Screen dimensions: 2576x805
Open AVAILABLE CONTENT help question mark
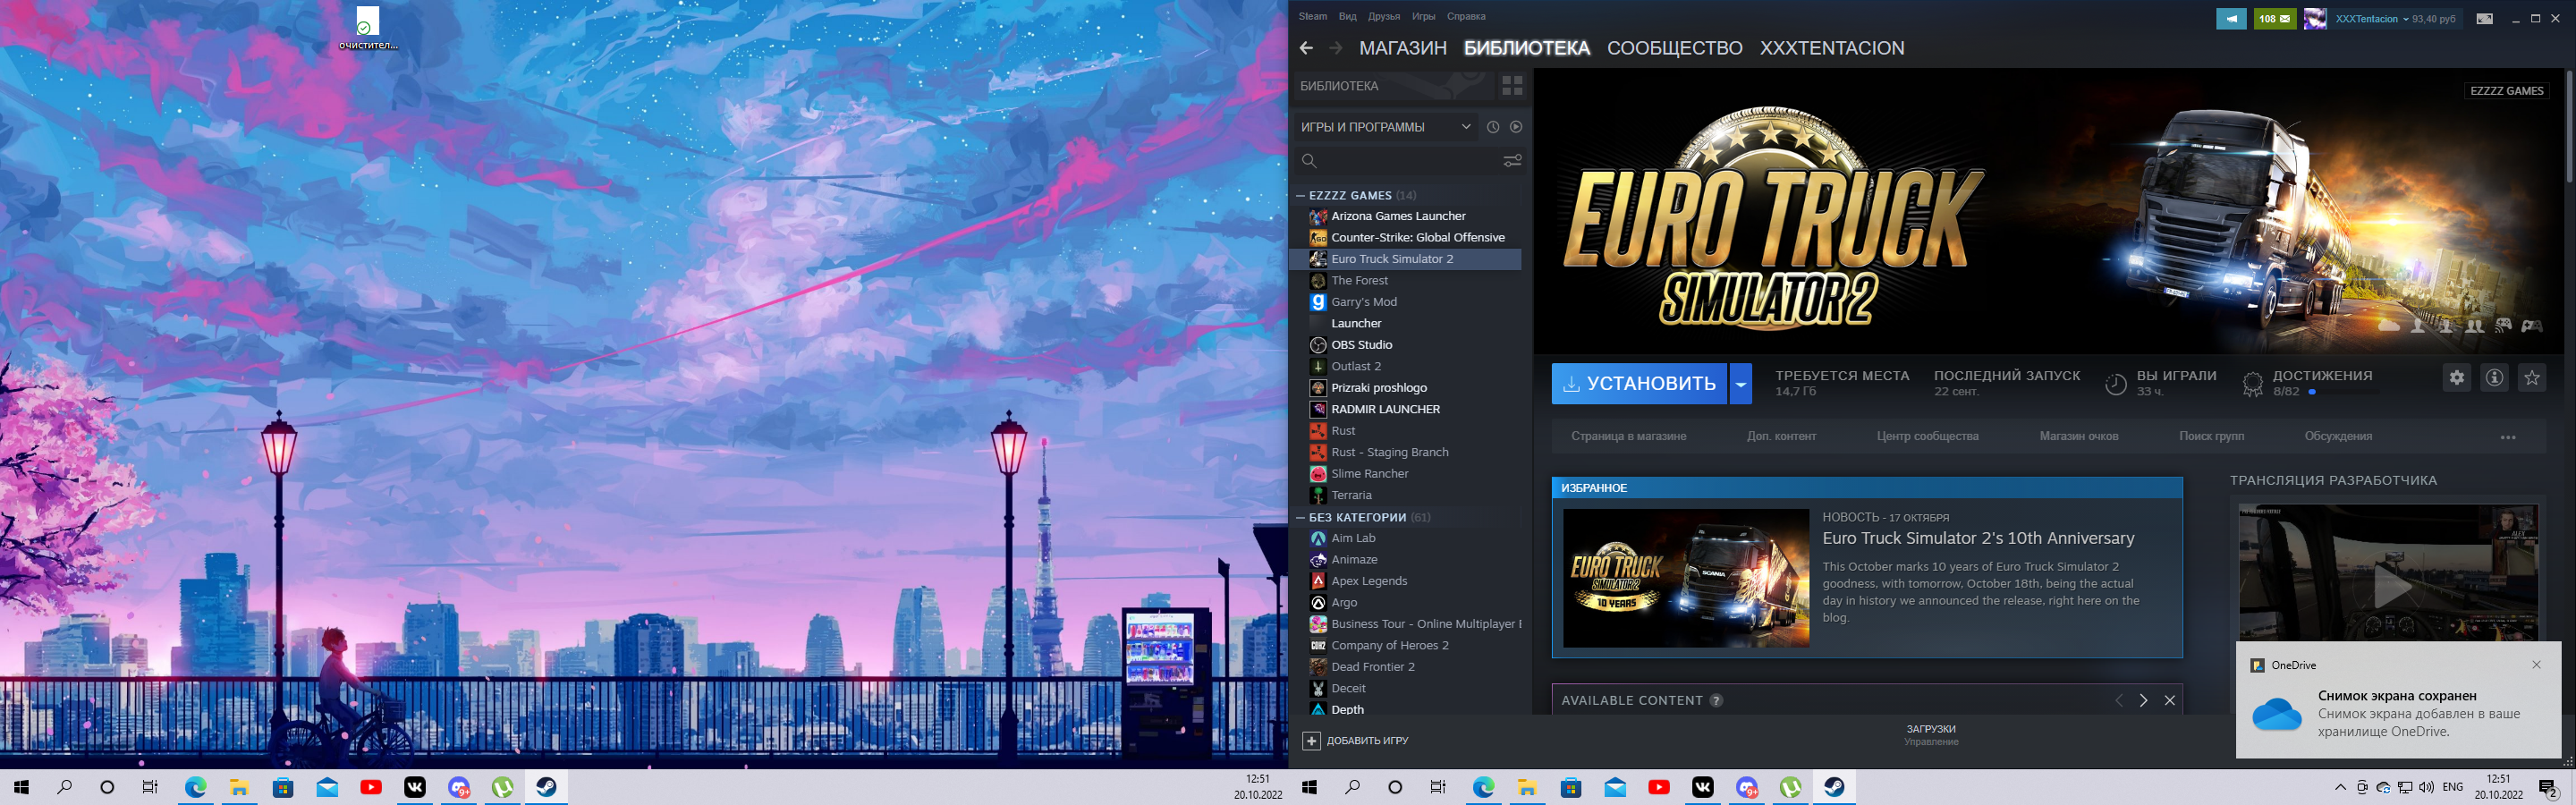point(1716,700)
